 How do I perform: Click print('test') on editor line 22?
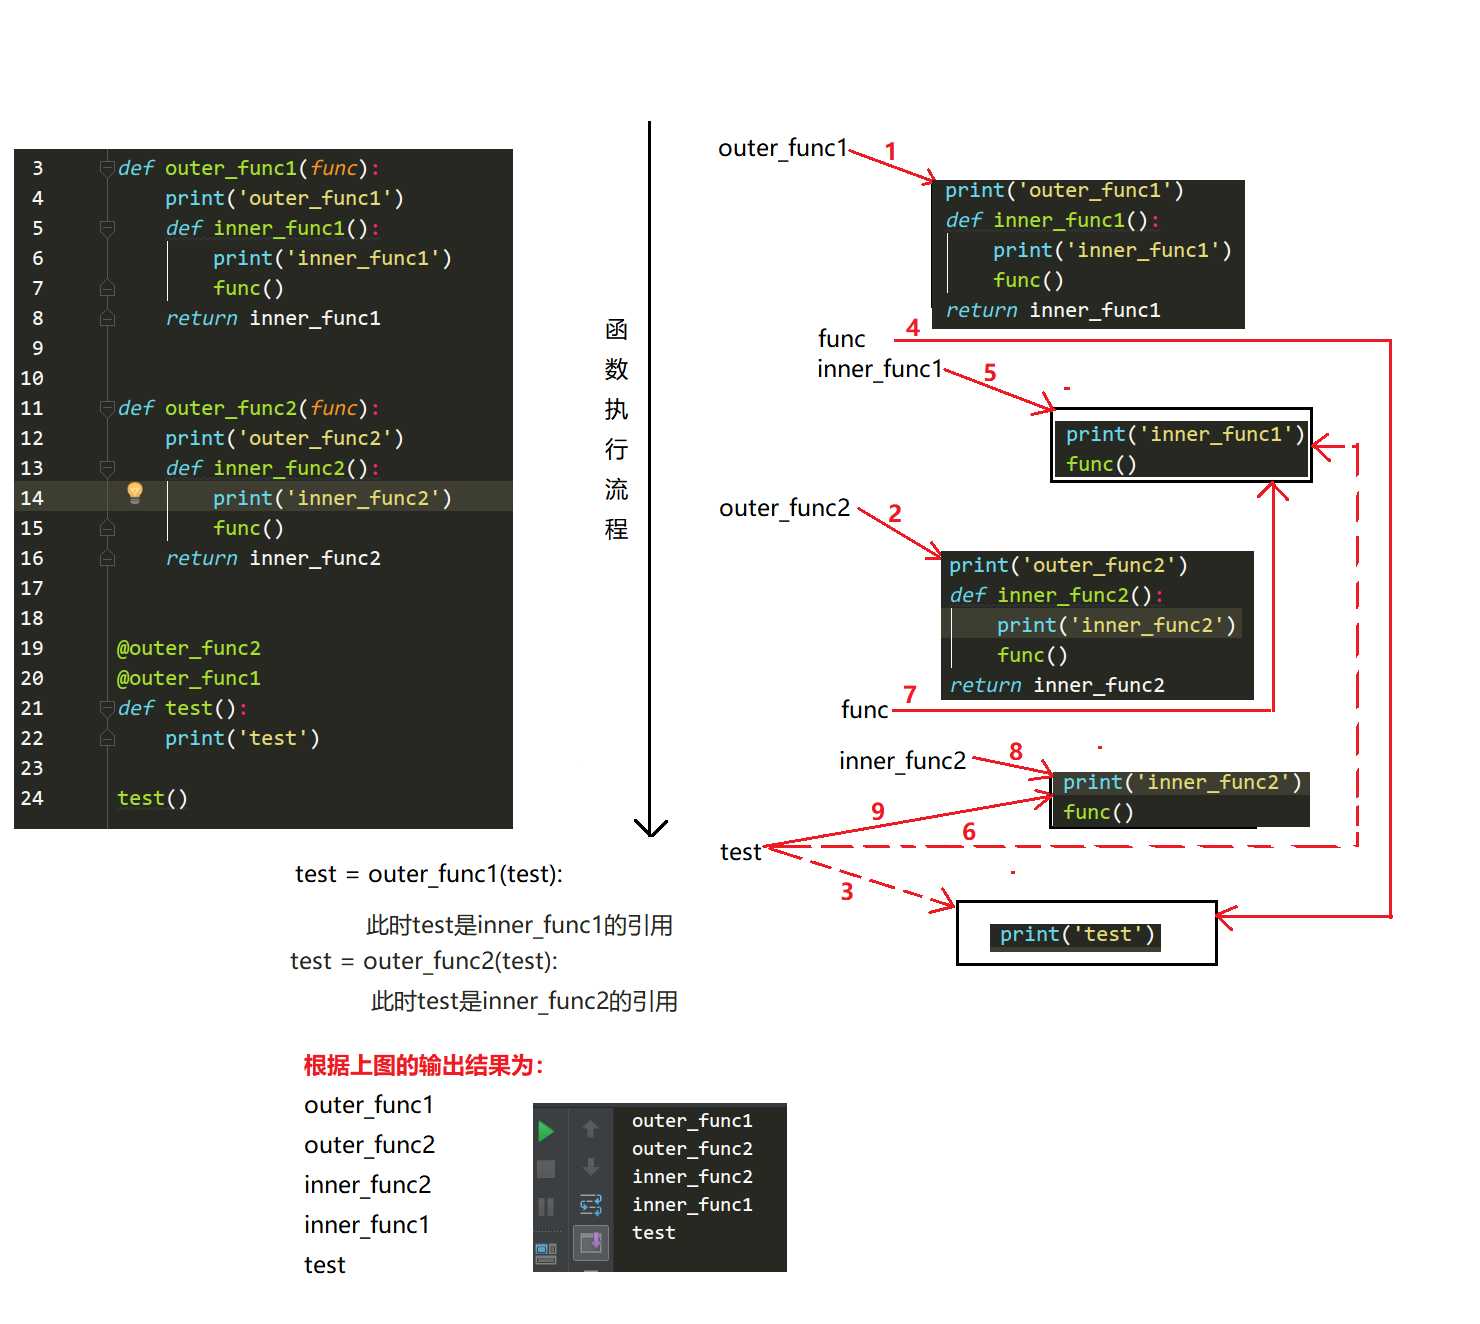[x=243, y=739]
